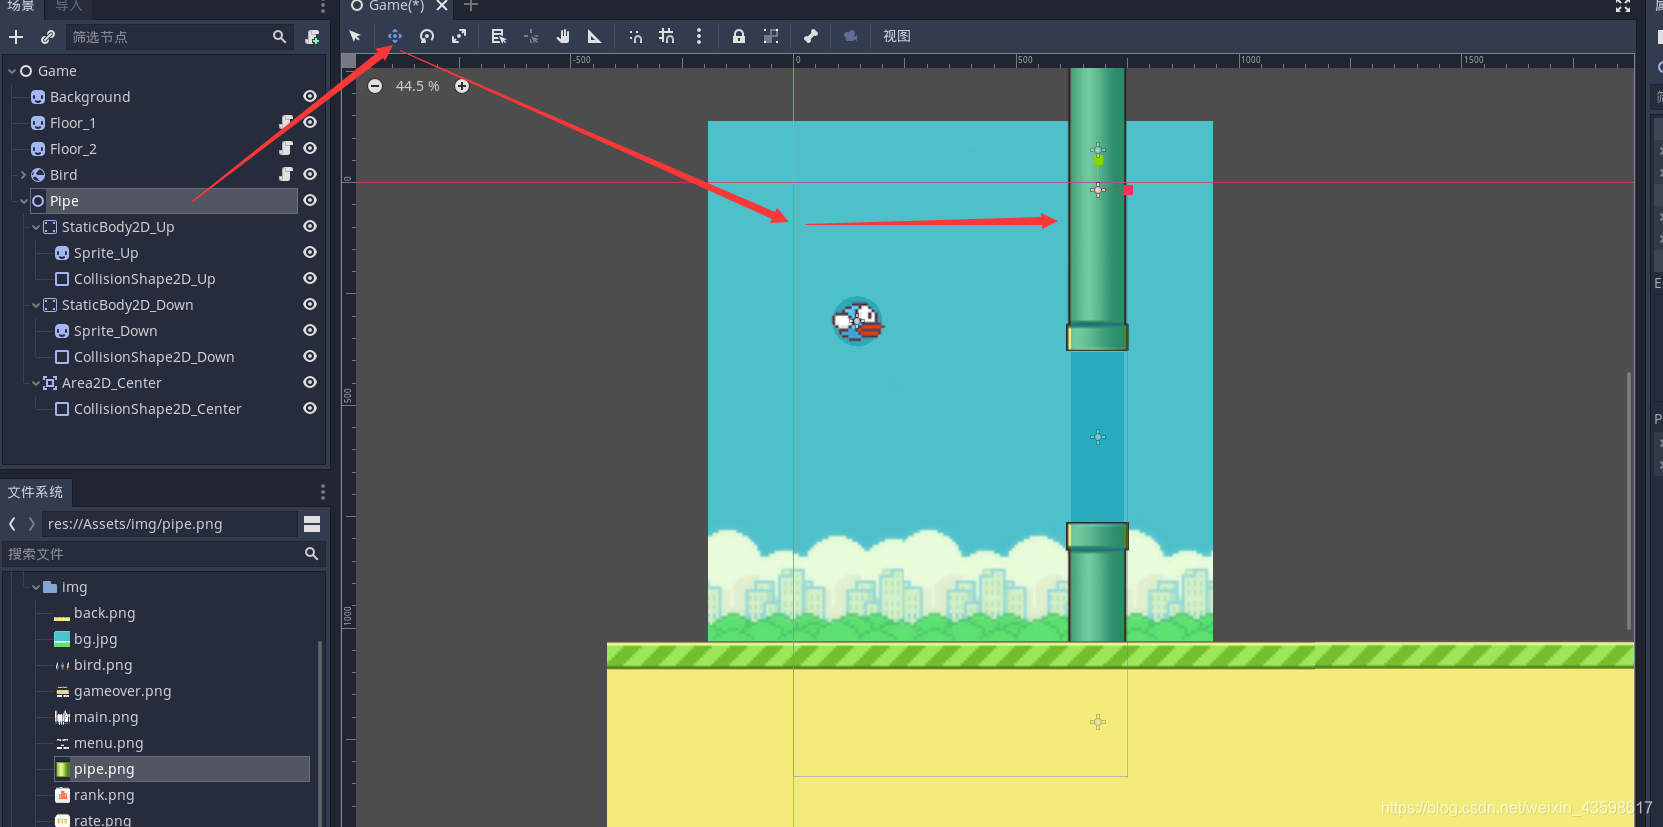Attach a script with the script icon

313,37
